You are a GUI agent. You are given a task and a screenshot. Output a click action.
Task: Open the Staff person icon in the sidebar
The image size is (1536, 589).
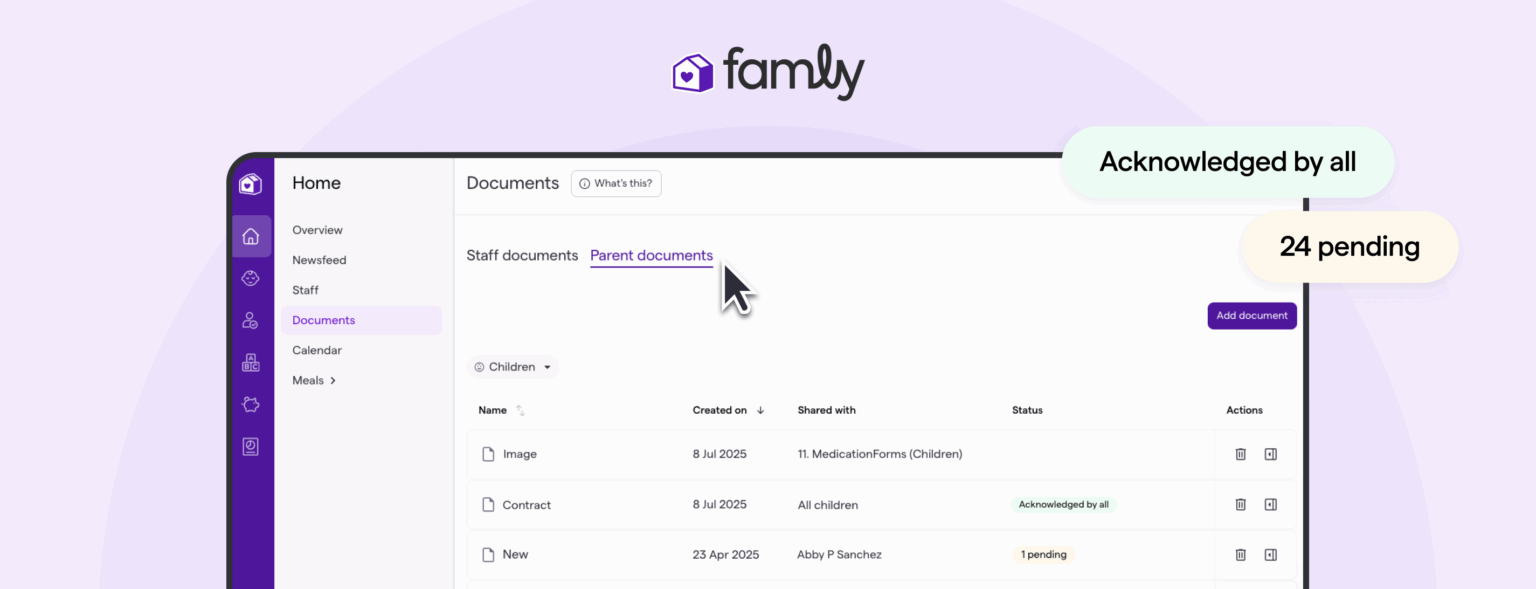point(251,321)
